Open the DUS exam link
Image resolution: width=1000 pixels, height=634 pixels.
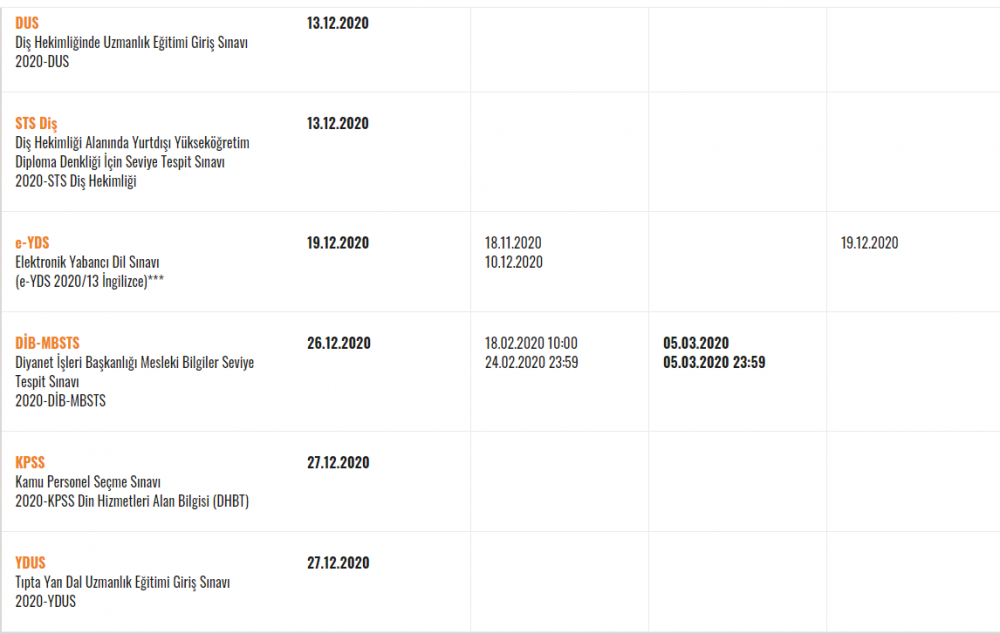pos(27,23)
